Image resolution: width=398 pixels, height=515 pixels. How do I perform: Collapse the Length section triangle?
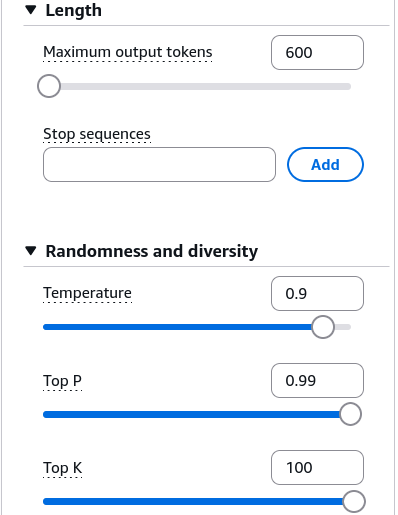pos(31,10)
